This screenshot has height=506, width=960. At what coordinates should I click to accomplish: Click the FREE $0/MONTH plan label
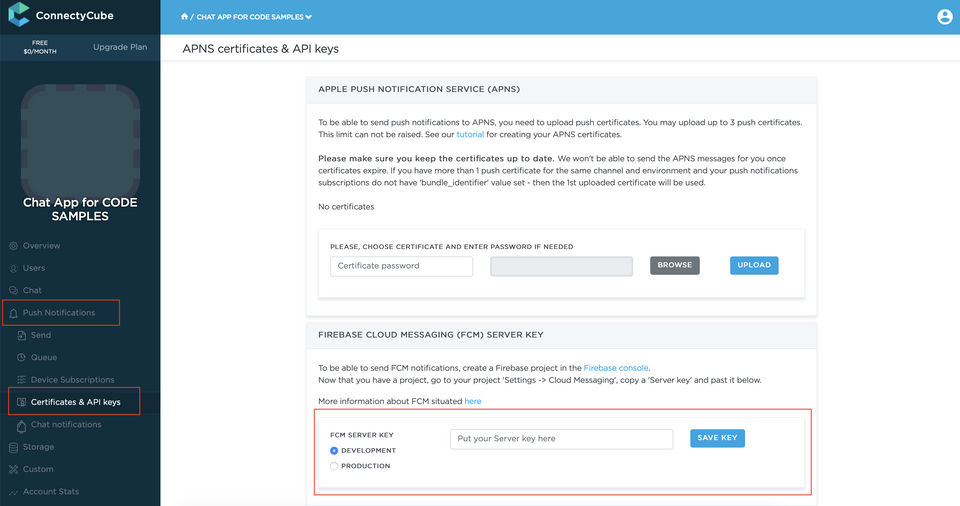[x=40, y=47]
